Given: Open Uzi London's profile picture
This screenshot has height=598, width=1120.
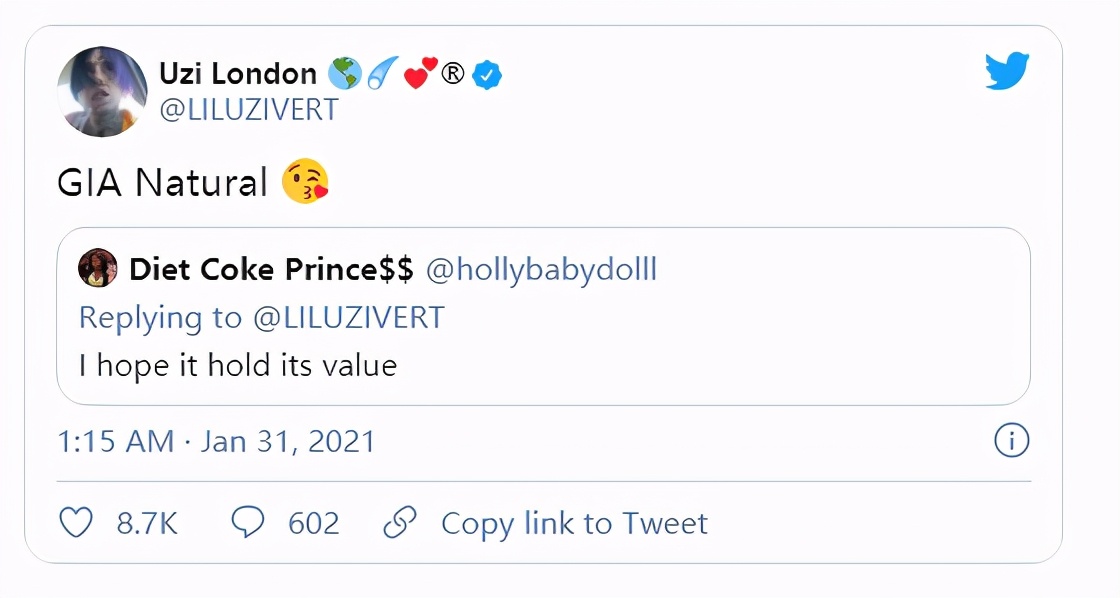Looking at the screenshot, I should 103,92.
